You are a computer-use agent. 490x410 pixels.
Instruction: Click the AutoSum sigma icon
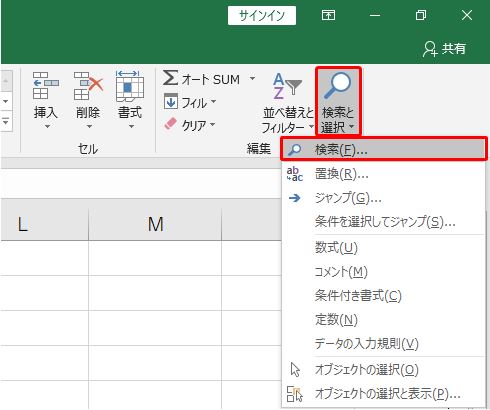click(x=170, y=78)
